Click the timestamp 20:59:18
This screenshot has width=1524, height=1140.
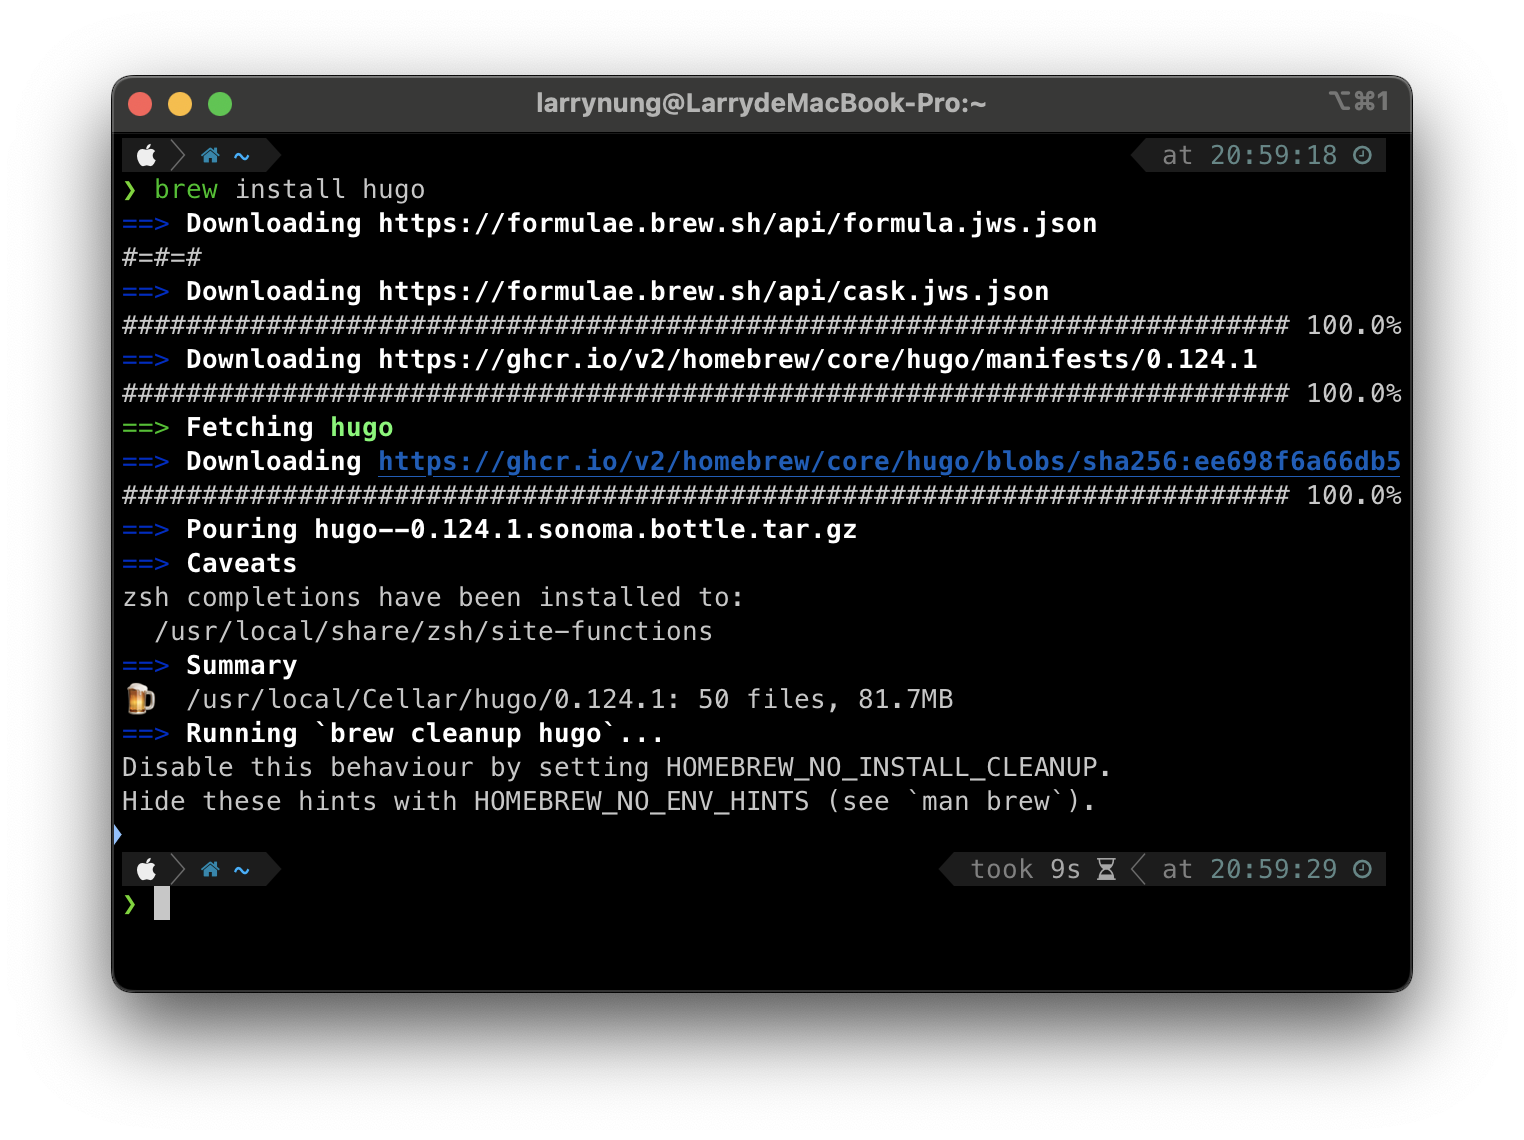[x=1274, y=155]
